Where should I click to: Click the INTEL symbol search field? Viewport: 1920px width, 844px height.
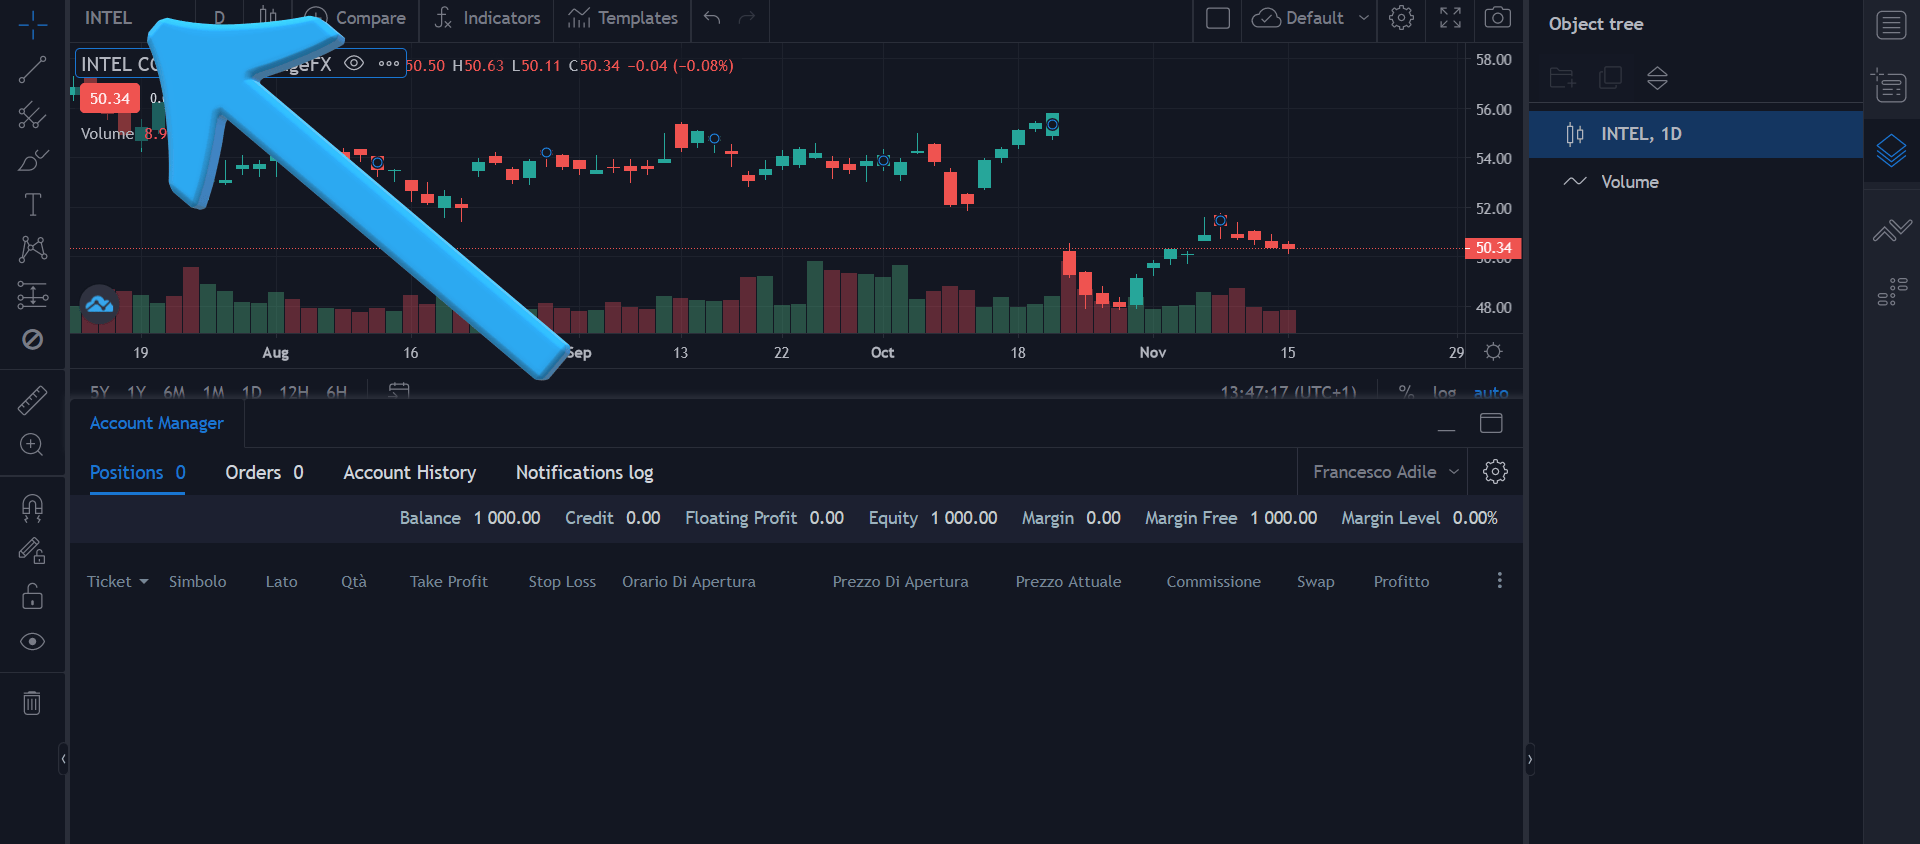[x=108, y=17]
